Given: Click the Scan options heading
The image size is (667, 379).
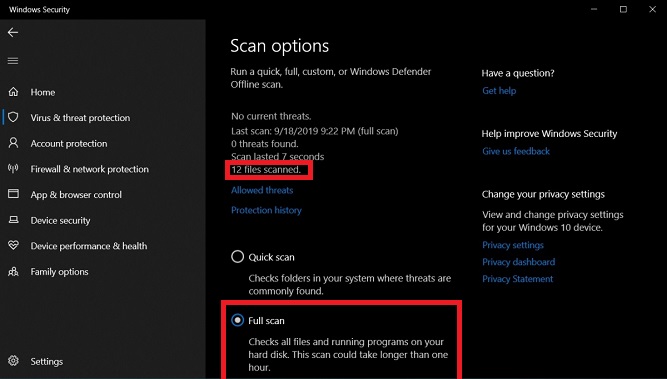Looking at the screenshot, I should (x=279, y=46).
